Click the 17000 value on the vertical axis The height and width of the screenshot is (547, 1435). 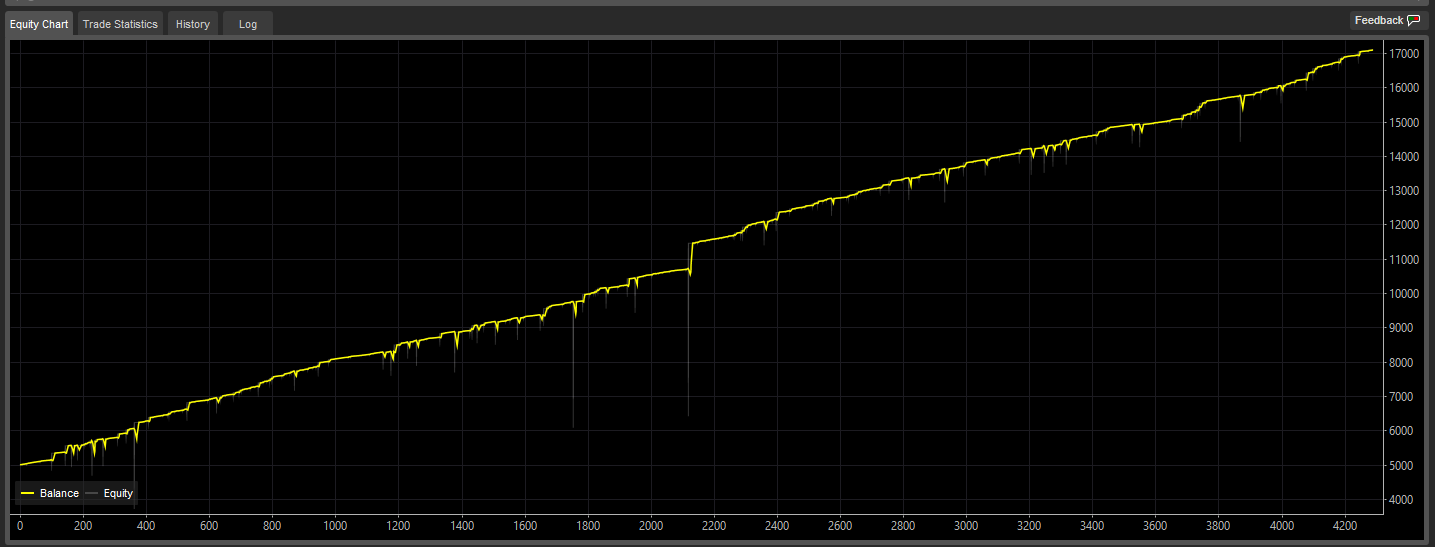[1405, 53]
